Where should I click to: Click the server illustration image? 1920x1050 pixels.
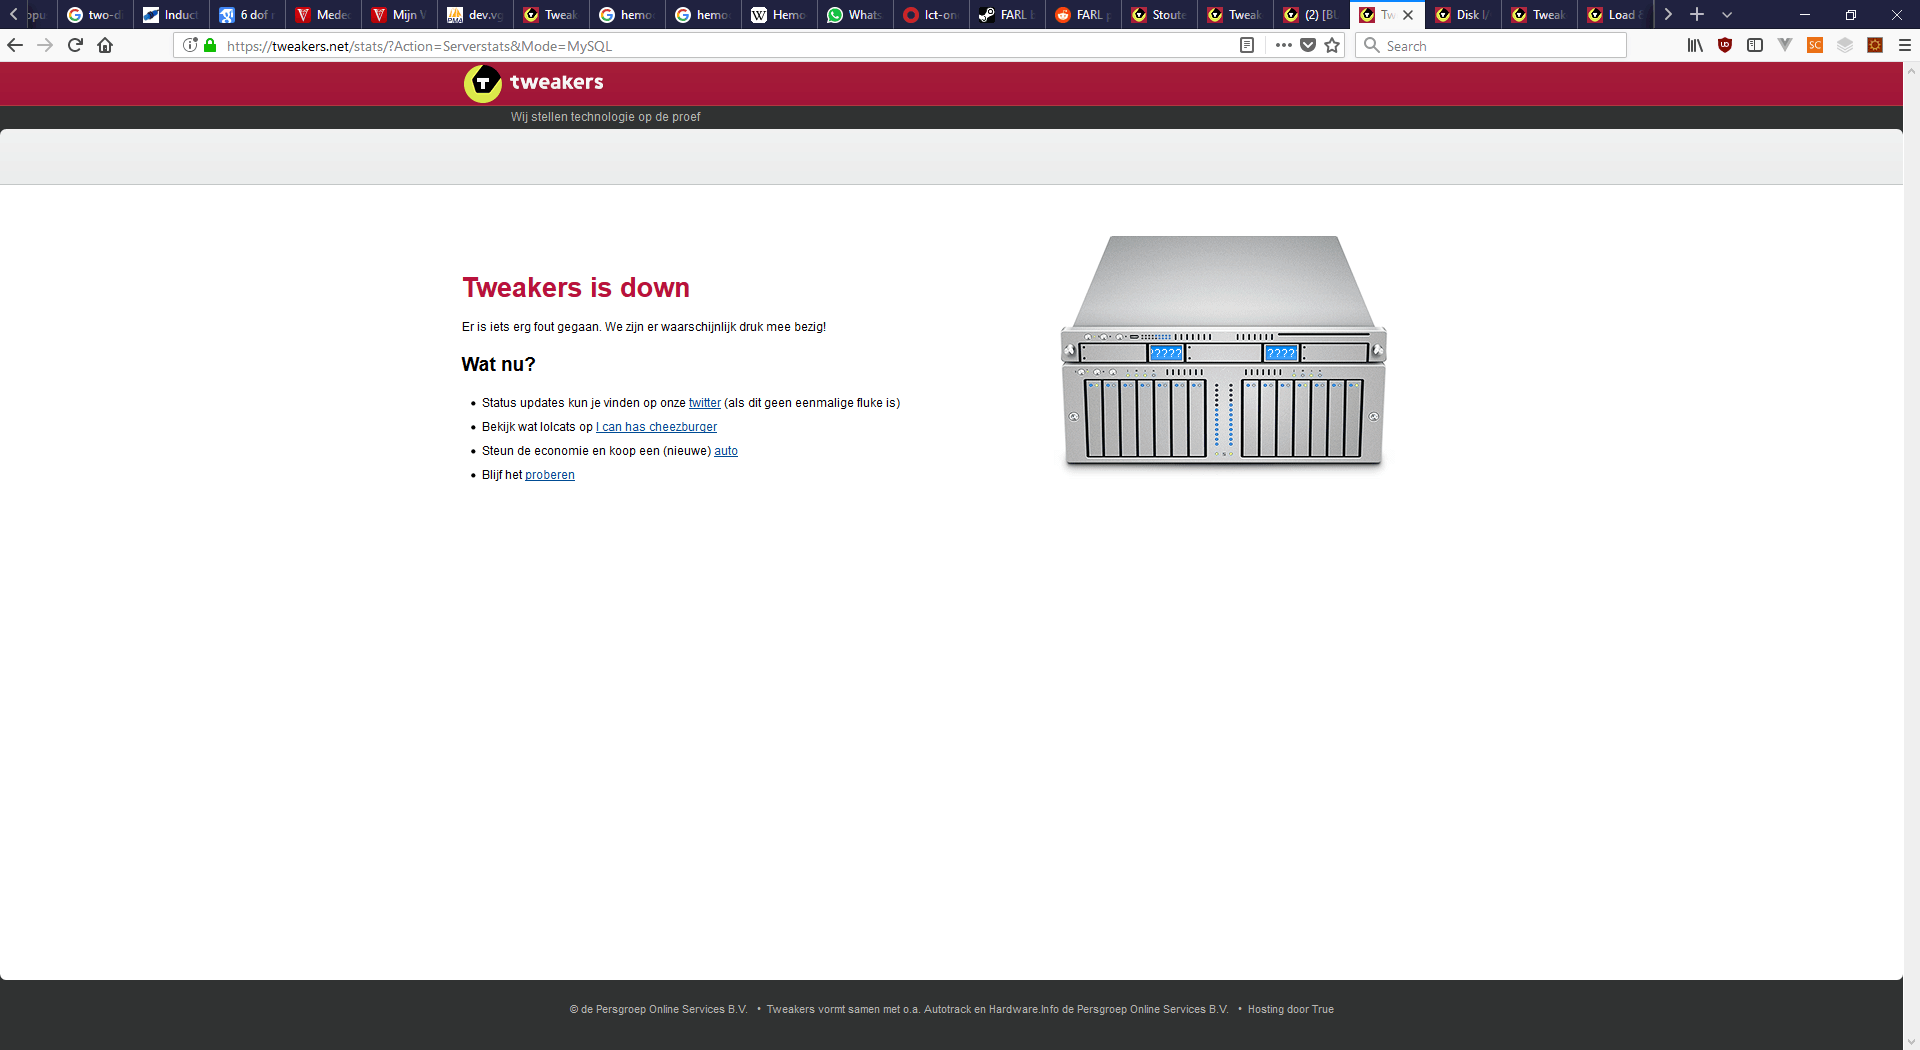1223,351
